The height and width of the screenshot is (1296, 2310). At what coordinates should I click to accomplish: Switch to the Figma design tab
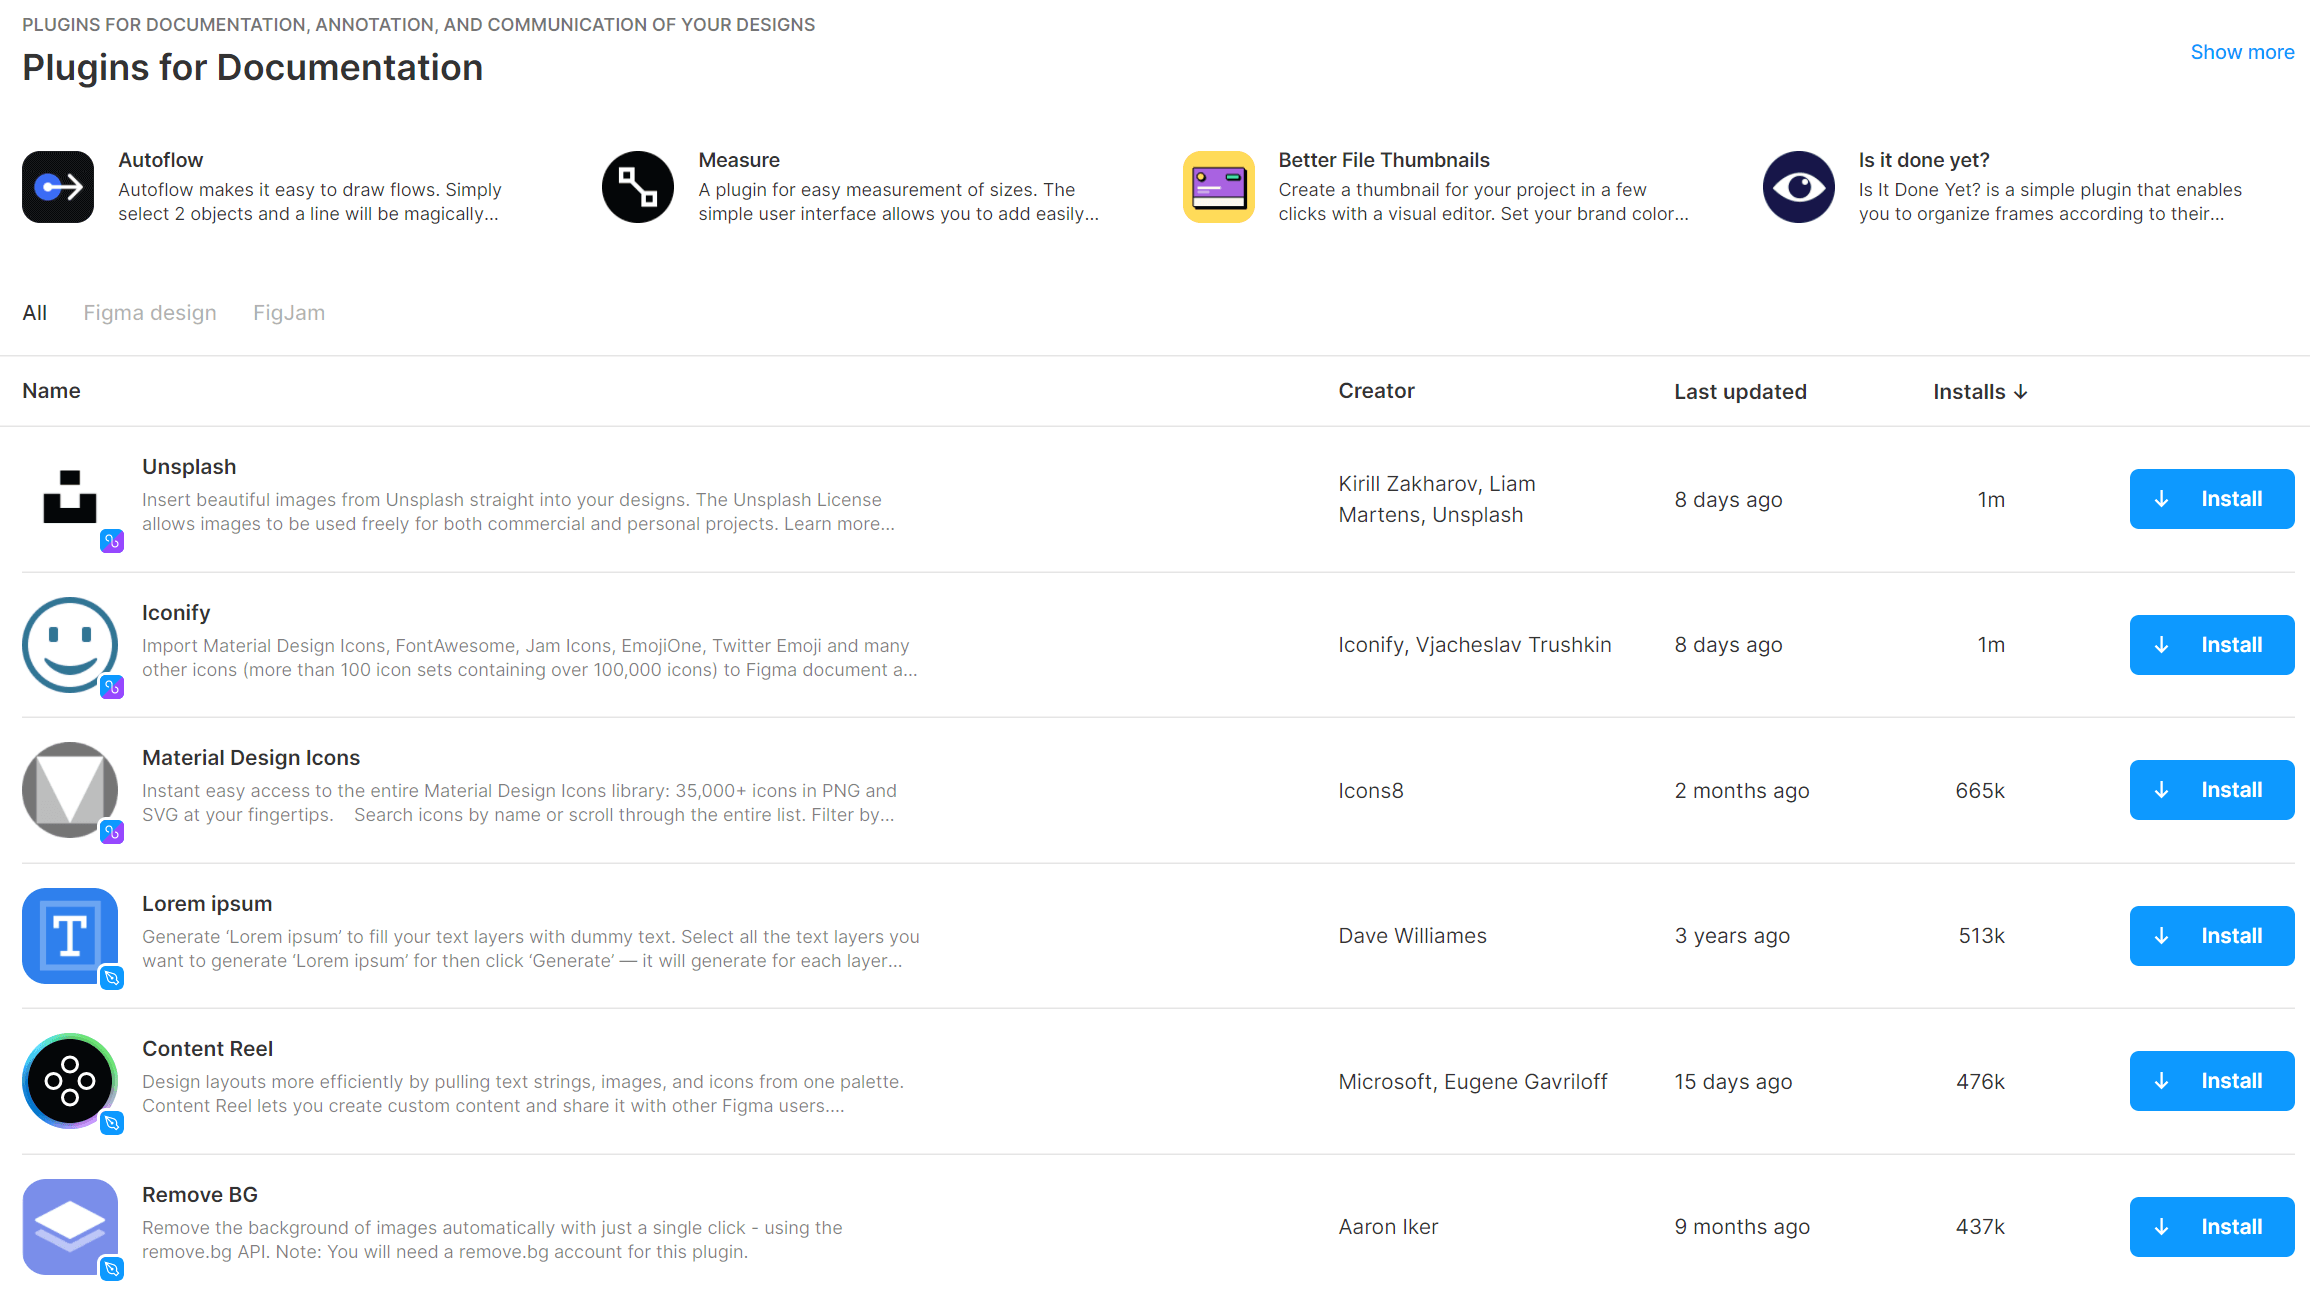(x=150, y=313)
